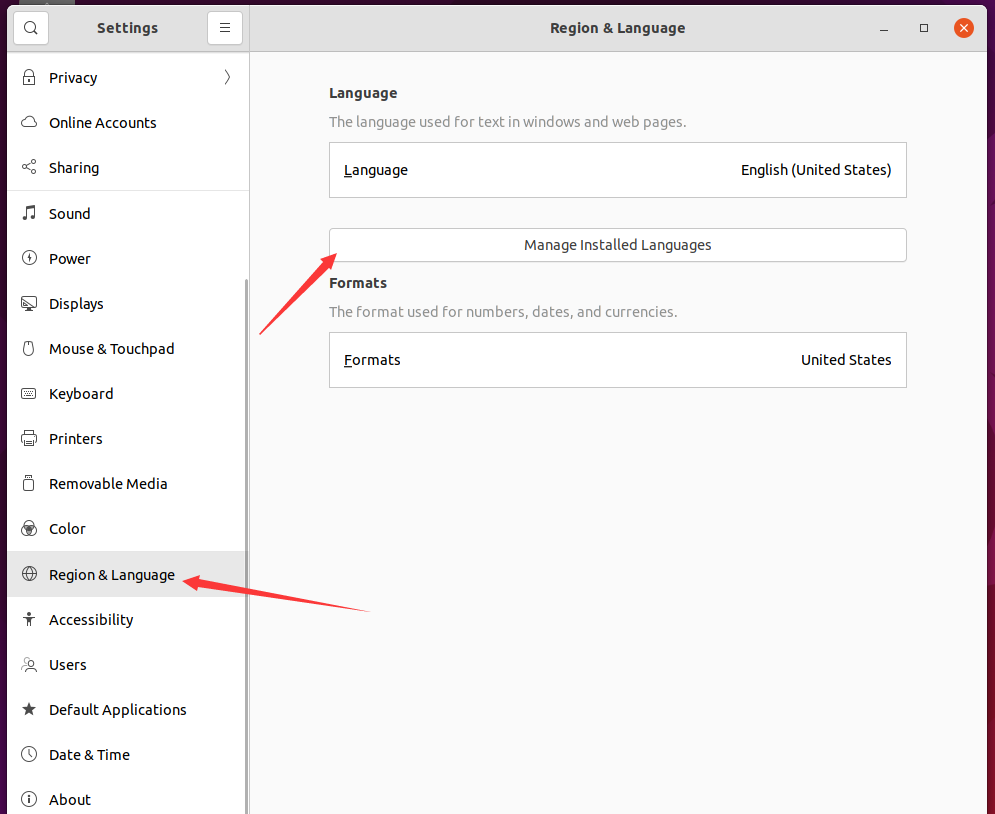Click the Region & Language globe icon
The image size is (995, 814).
click(30, 575)
